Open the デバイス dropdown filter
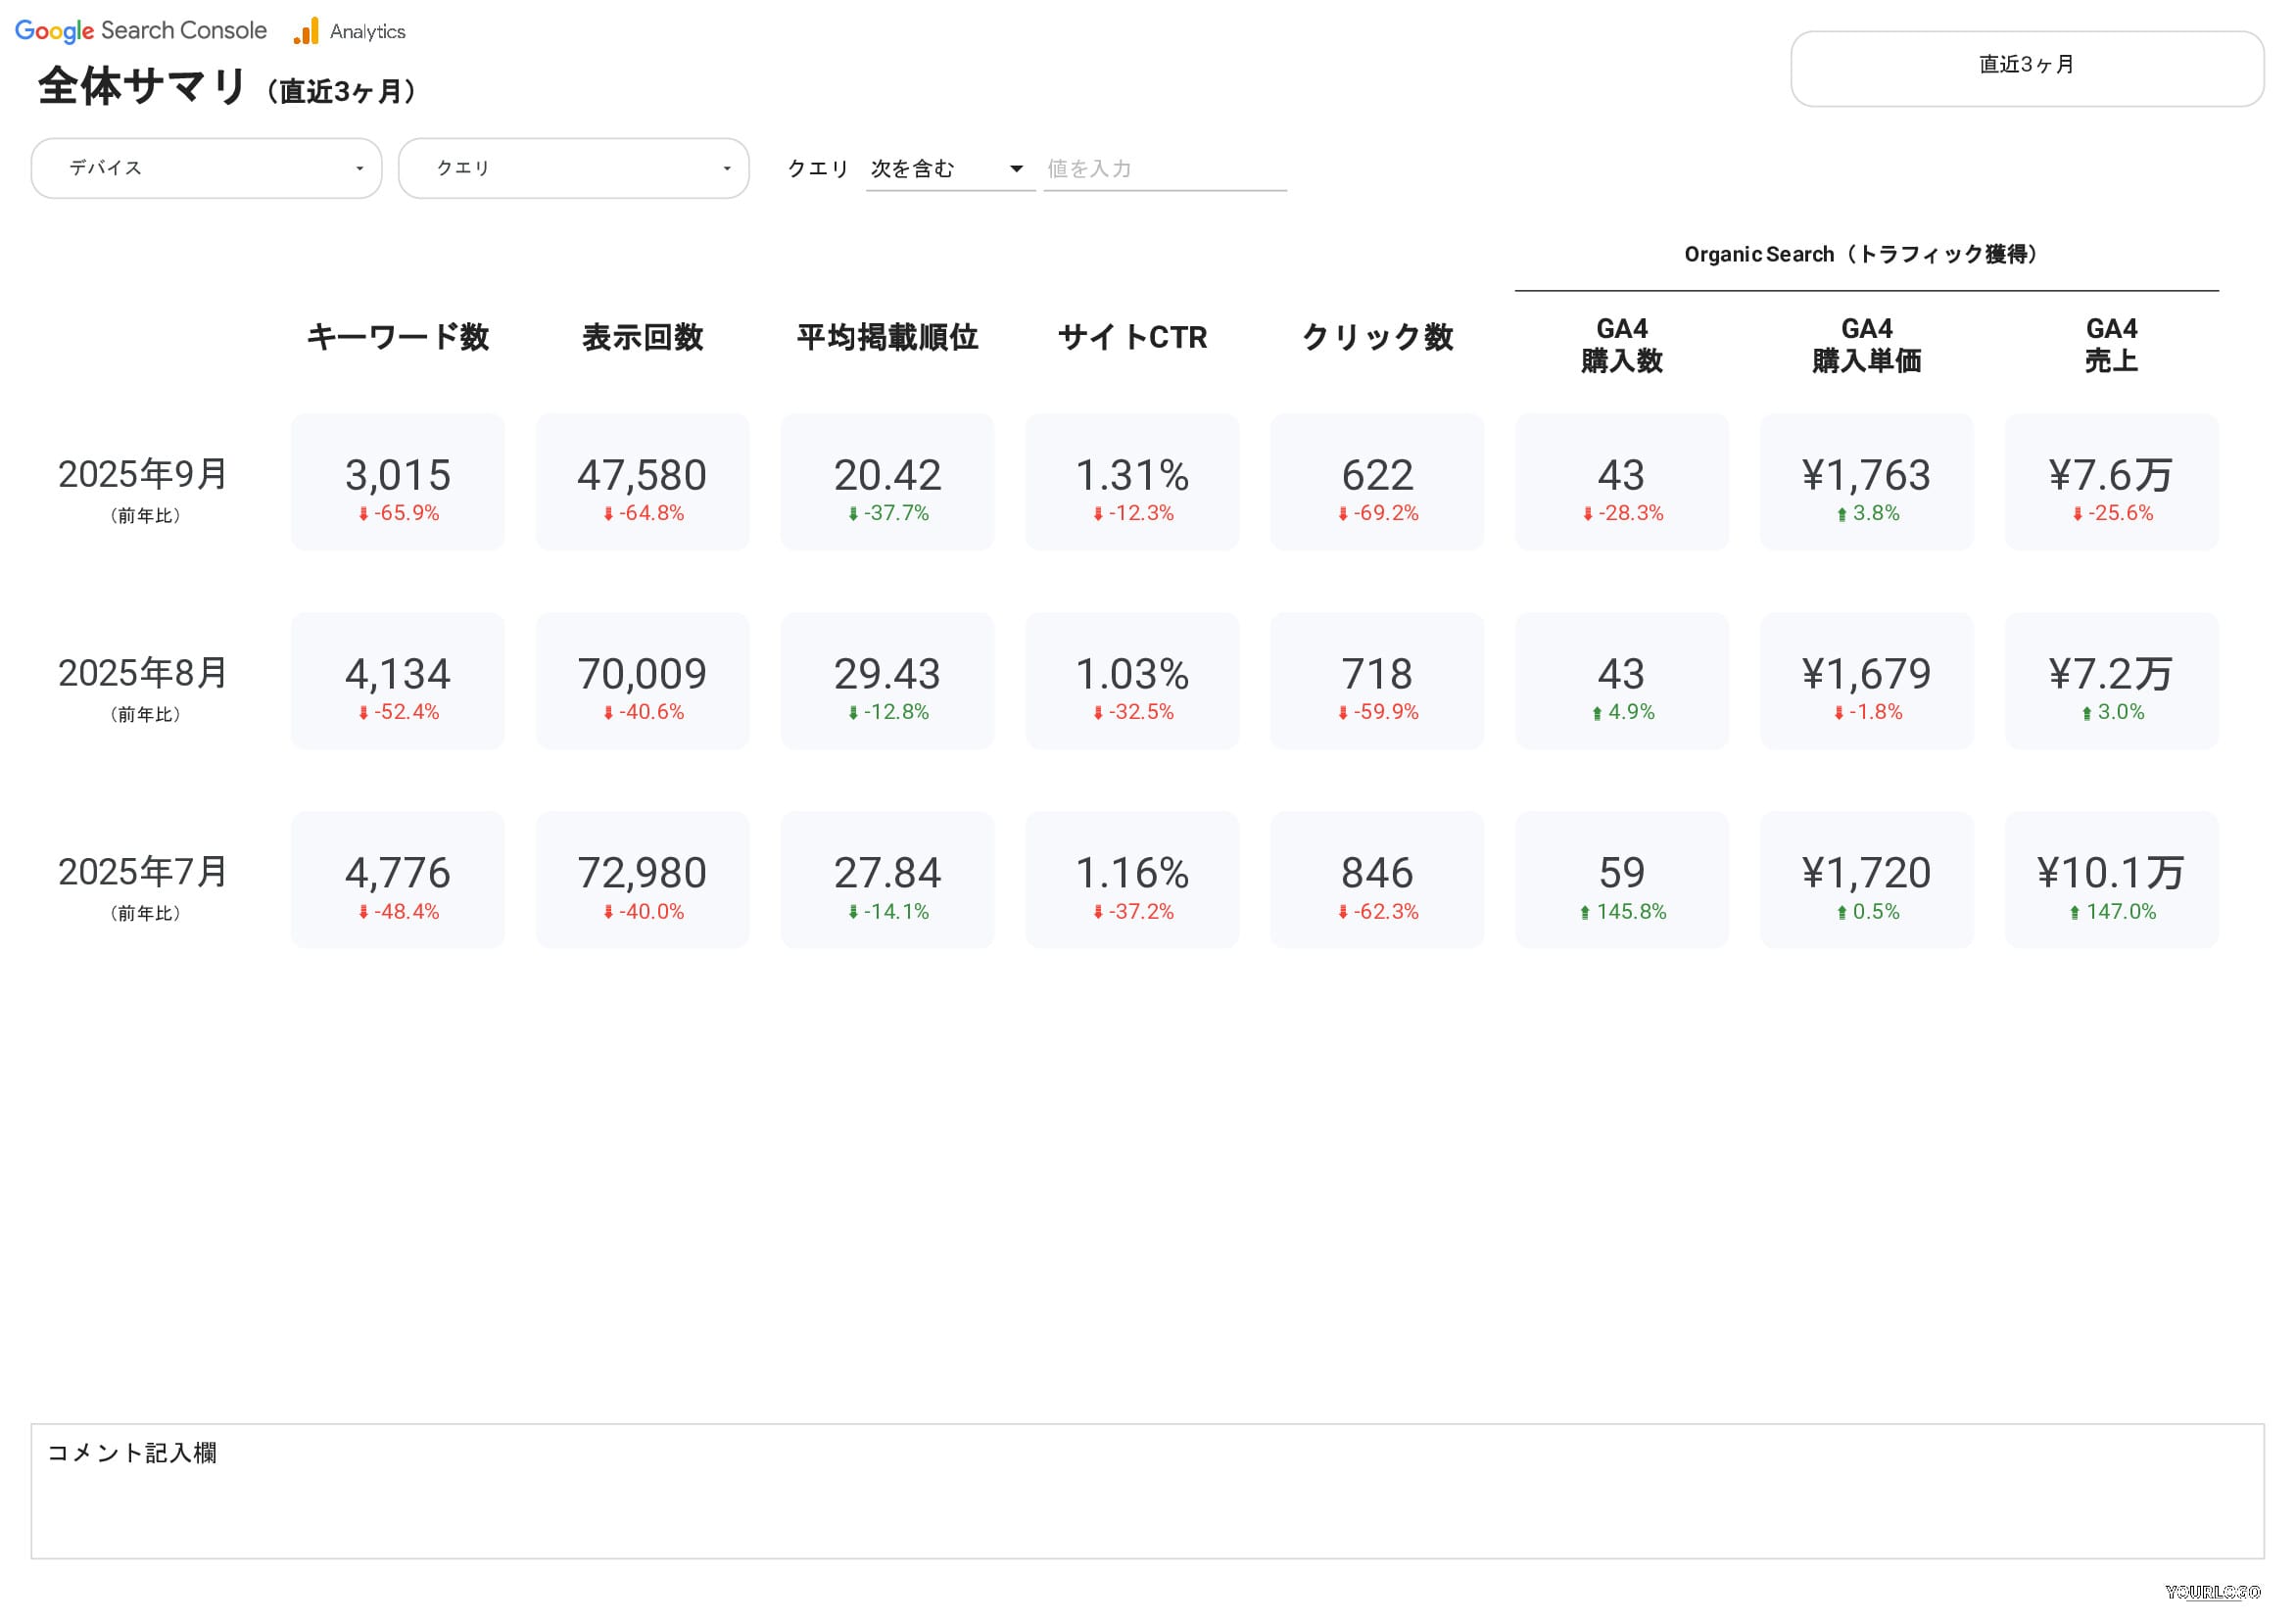The width and height of the screenshot is (2296, 1622). pos(206,168)
